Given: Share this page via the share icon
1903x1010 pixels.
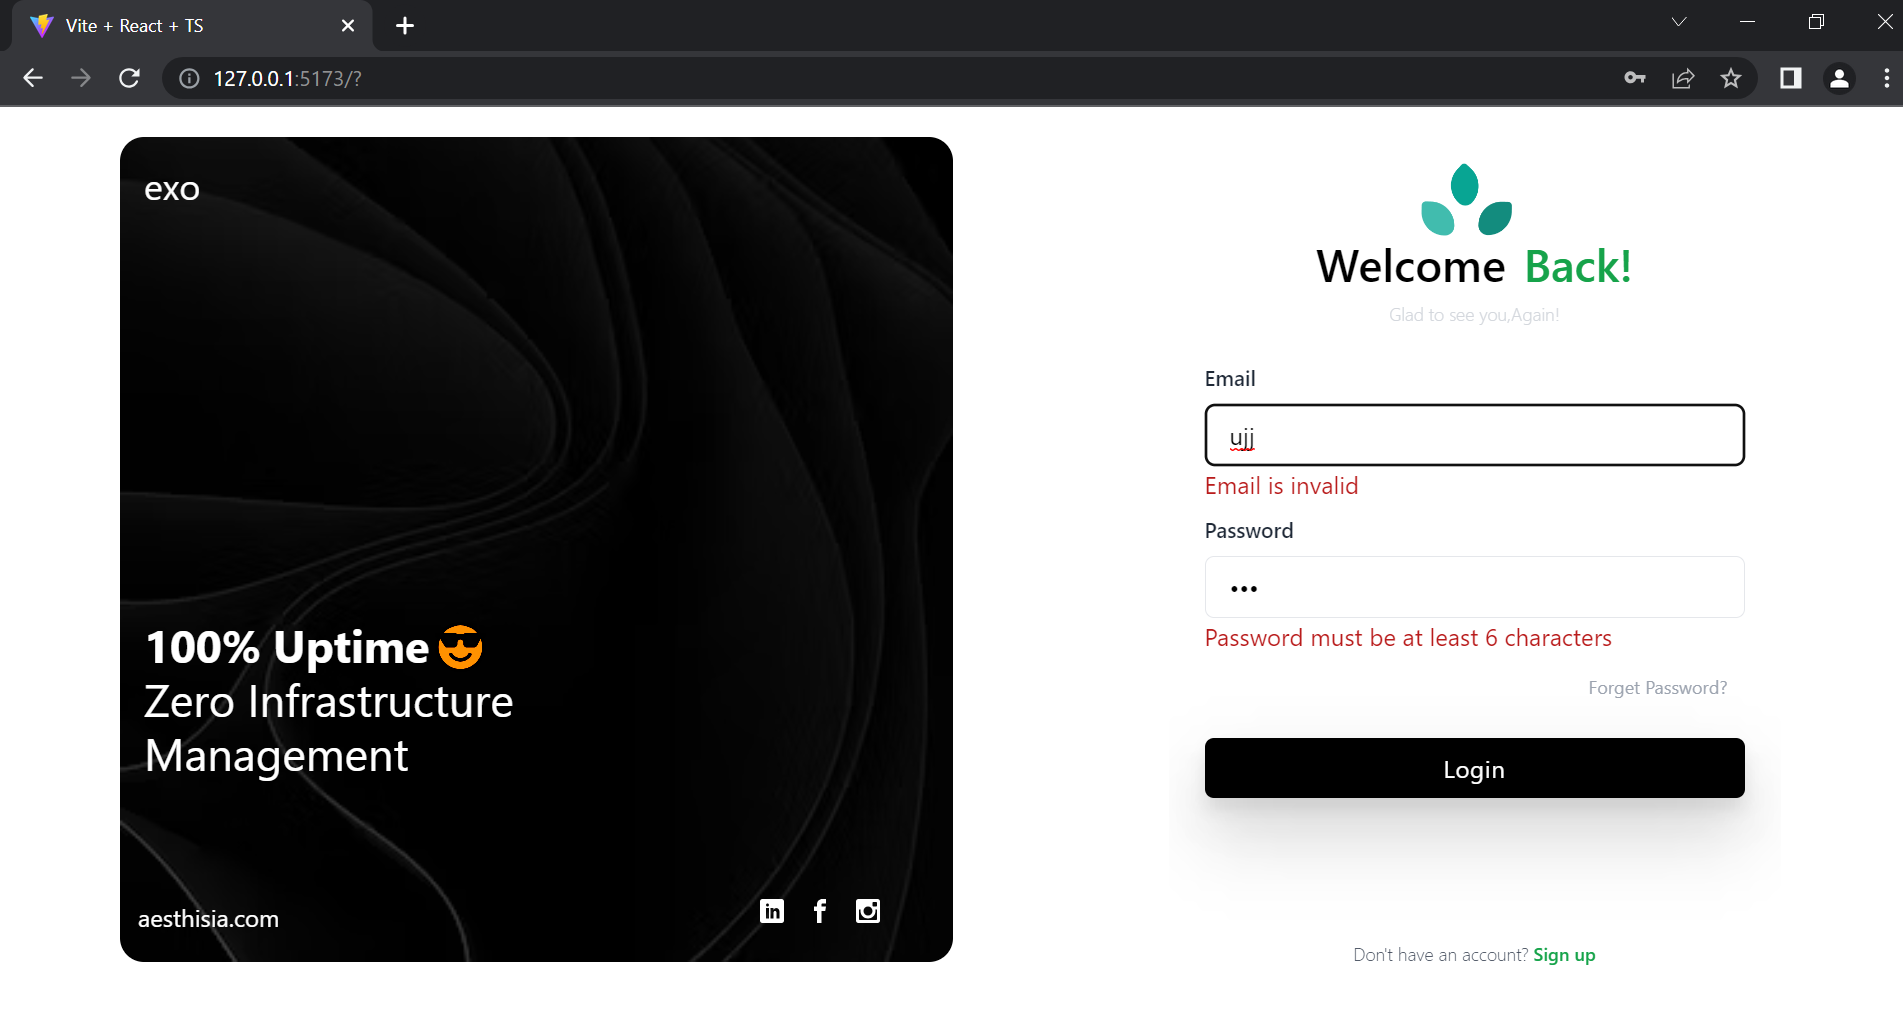Looking at the screenshot, I should point(1683,78).
